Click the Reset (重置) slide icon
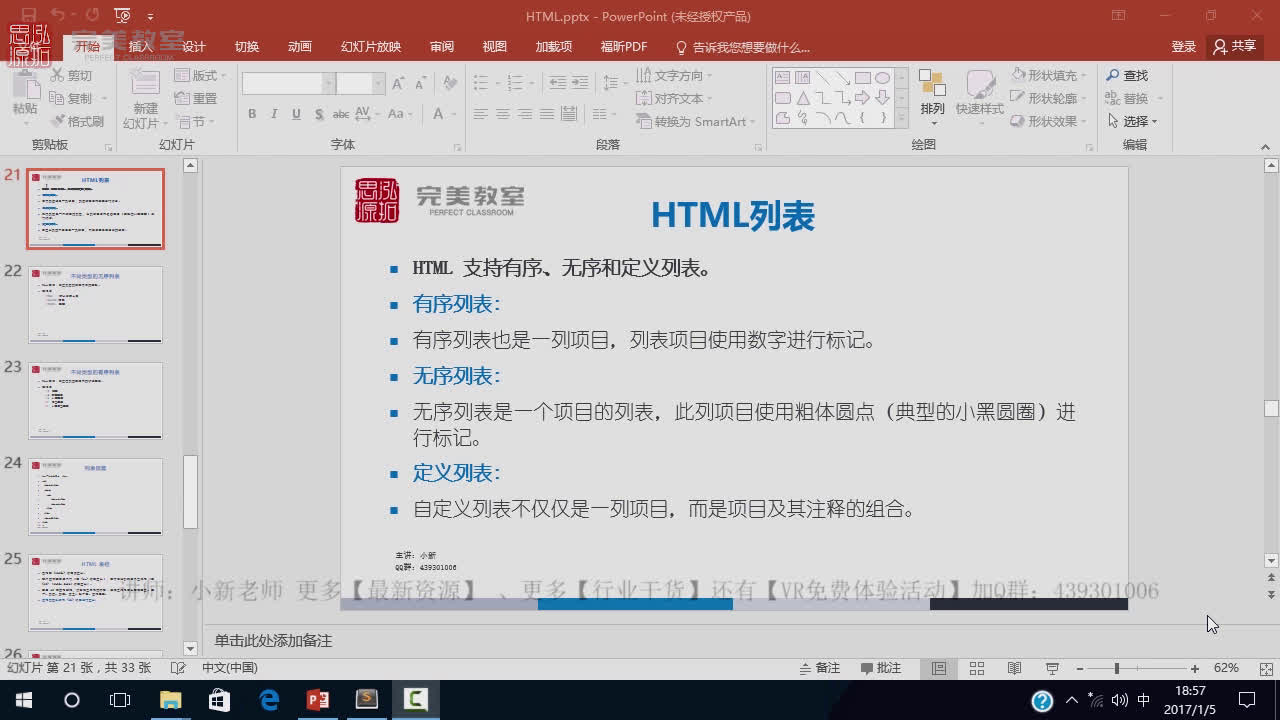1280x720 pixels. [197, 97]
